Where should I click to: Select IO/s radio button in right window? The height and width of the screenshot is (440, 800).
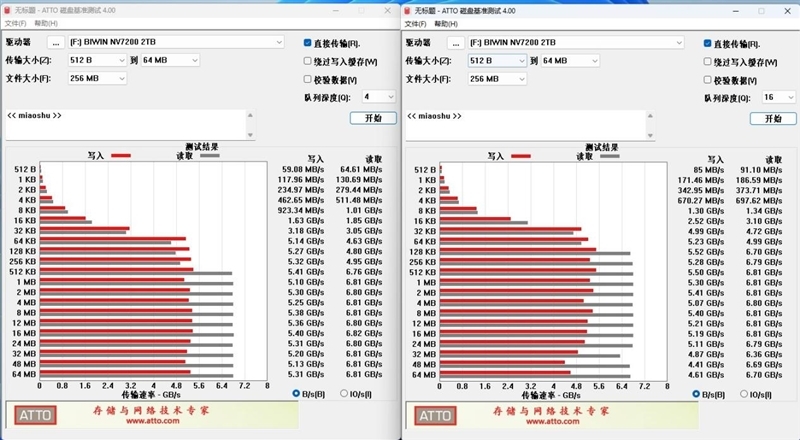(x=744, y=394)
